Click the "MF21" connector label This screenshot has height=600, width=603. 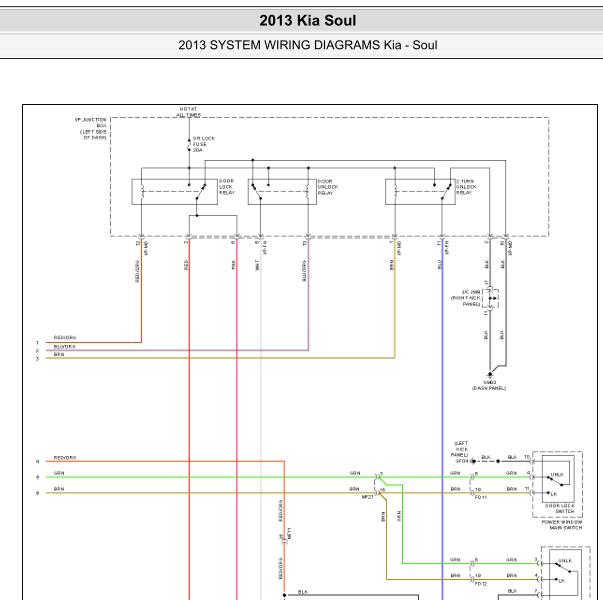click(x=367, y=497)
